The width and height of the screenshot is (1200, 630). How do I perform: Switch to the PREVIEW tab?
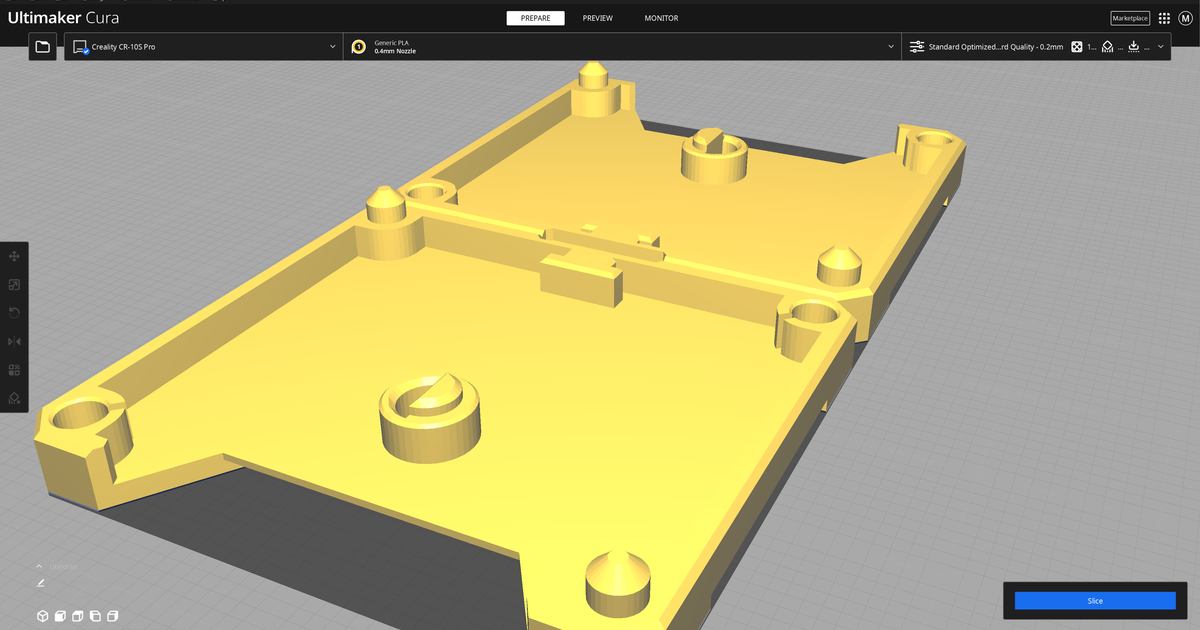click(598, 17)
